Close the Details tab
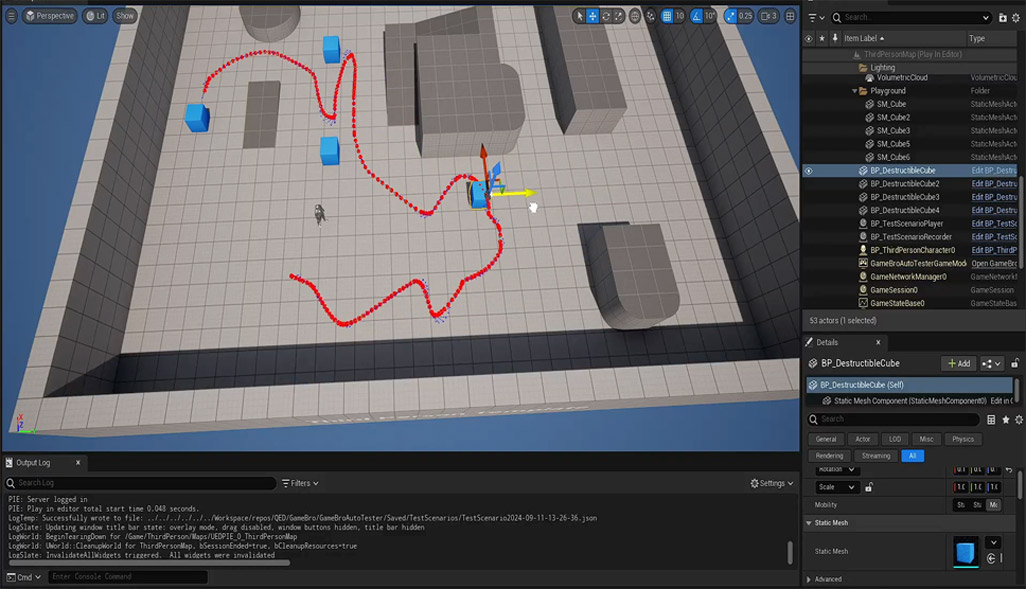 [x=878, y=342]
